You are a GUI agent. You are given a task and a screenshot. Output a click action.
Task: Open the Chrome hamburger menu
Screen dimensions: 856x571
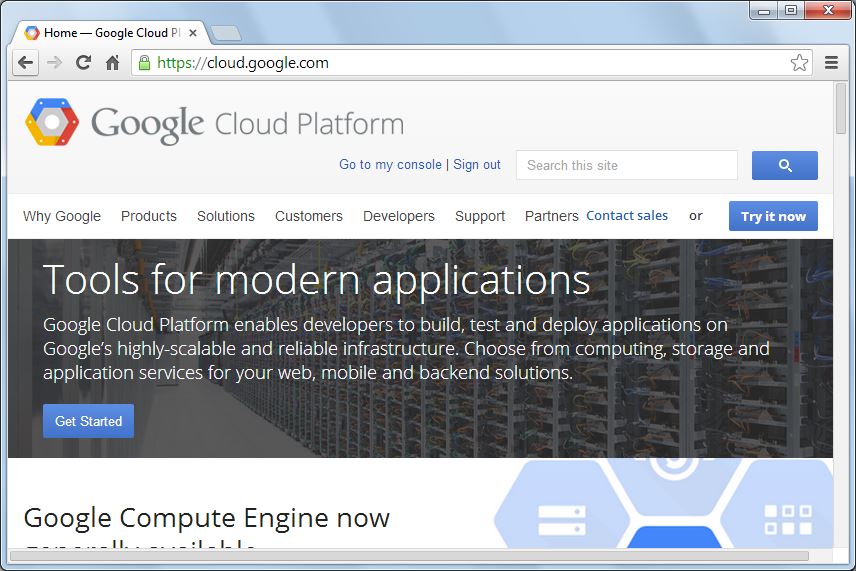tap(831, 63)
